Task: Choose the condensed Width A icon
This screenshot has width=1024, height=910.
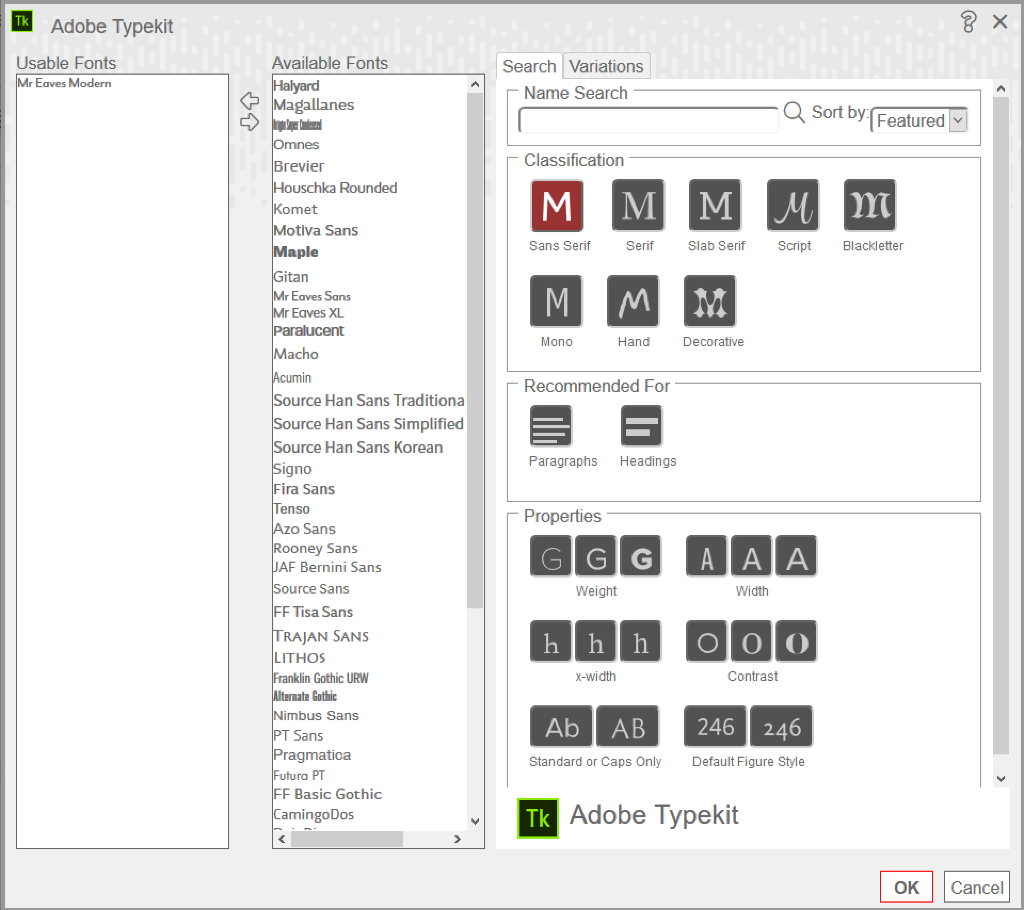Action: click(707, 556)
